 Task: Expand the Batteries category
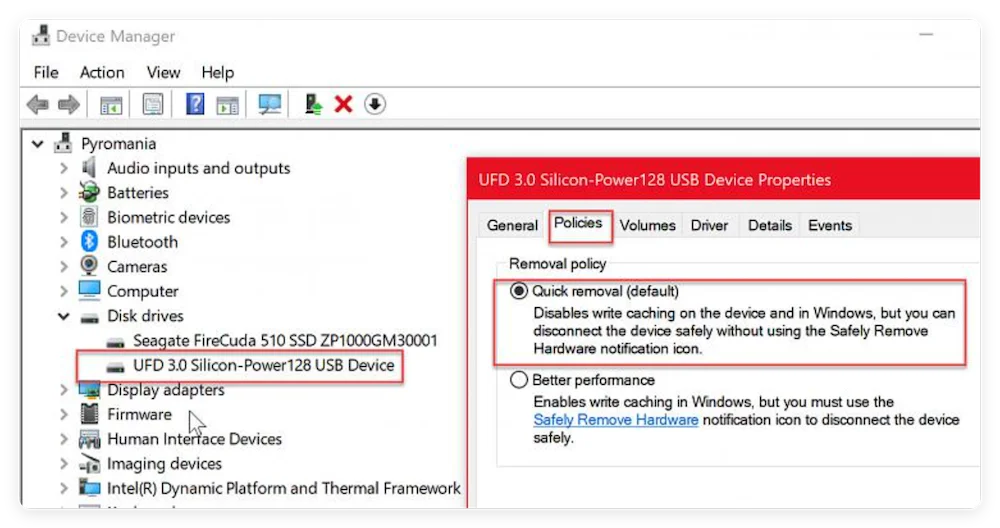63,193
